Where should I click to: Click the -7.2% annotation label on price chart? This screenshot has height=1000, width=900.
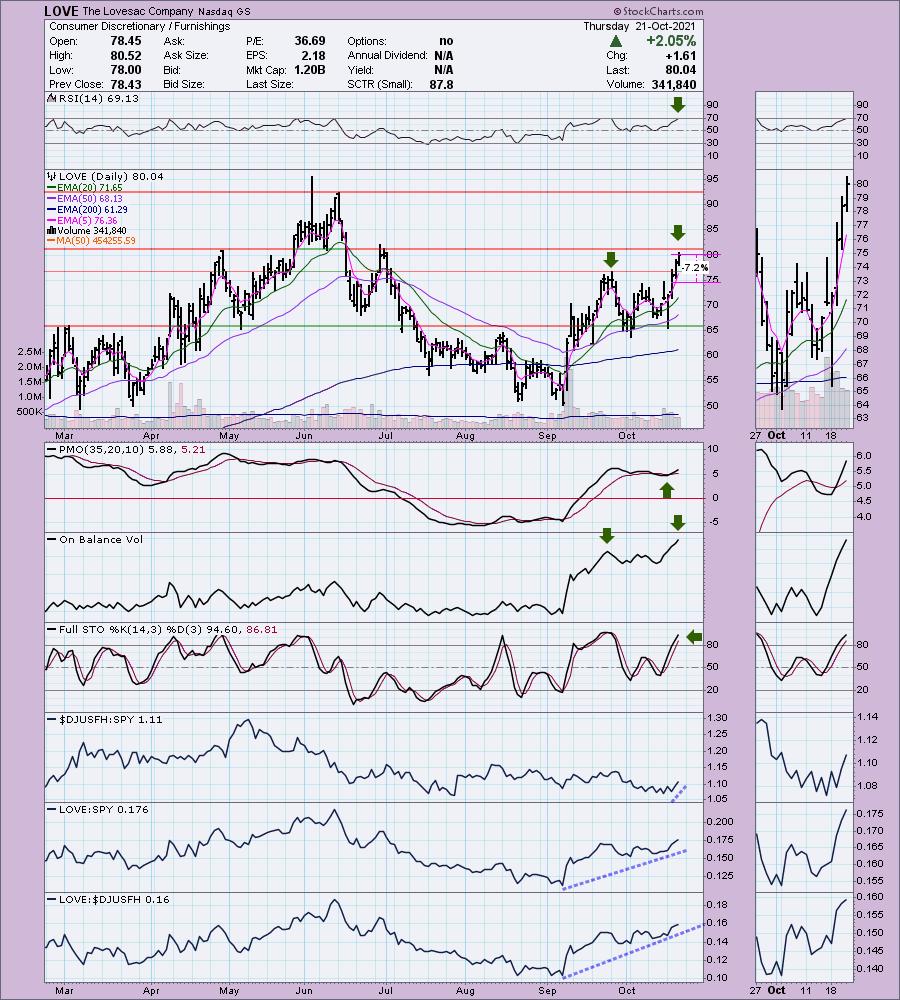[x=695, y=268]
